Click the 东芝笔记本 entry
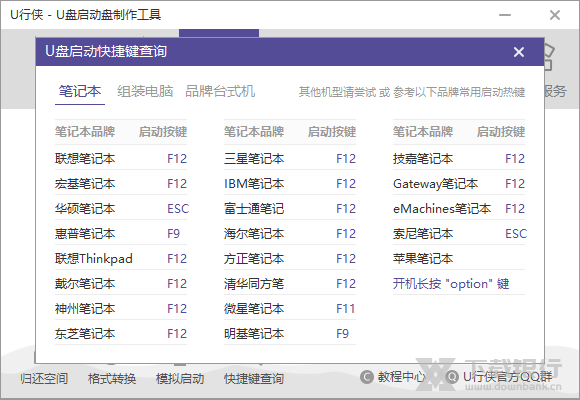The height and width of the screenshot is (400, 580). click(85, 333)
